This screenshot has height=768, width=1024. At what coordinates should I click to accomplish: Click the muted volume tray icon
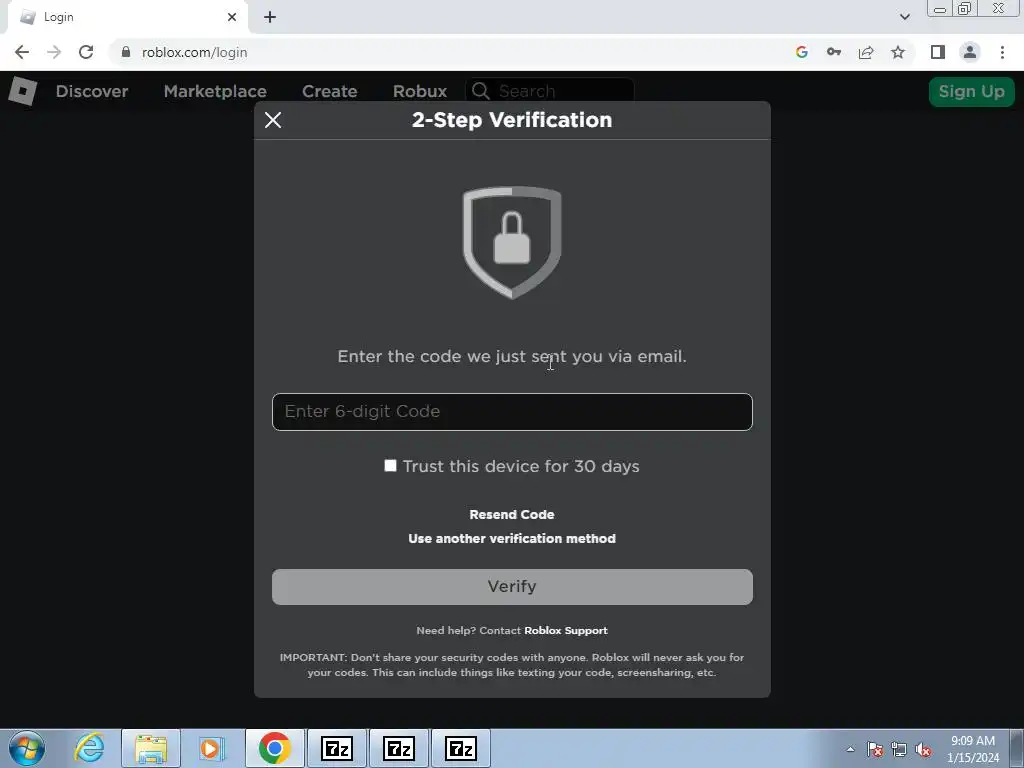[923, 749]
